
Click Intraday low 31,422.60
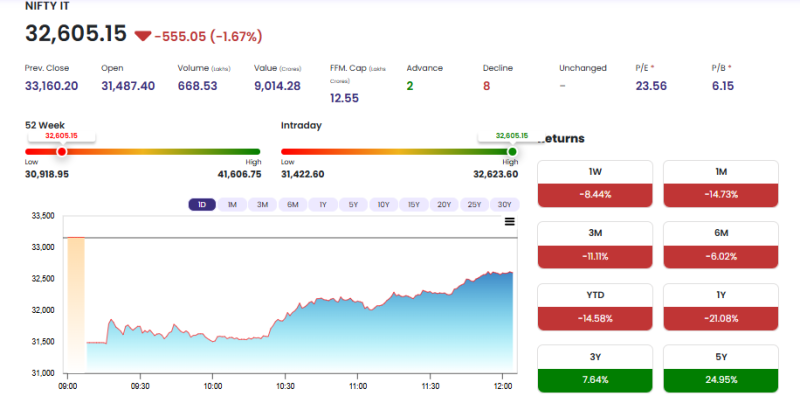click(x=303, y=174)
